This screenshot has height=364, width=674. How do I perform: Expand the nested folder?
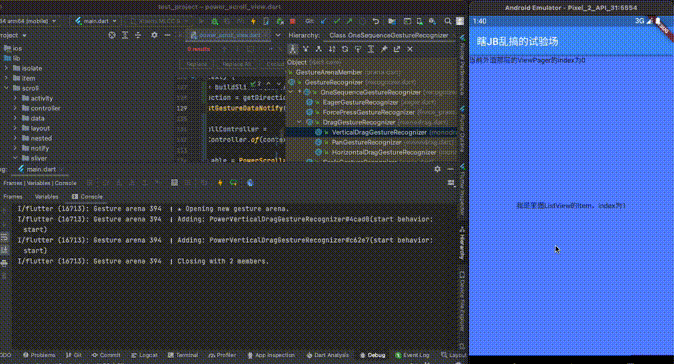(15, 138)
